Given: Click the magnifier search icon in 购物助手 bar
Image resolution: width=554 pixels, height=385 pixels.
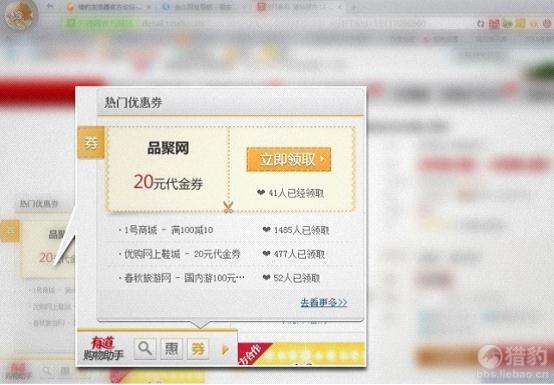Looking at the screenshot, I should coord(145,349).
